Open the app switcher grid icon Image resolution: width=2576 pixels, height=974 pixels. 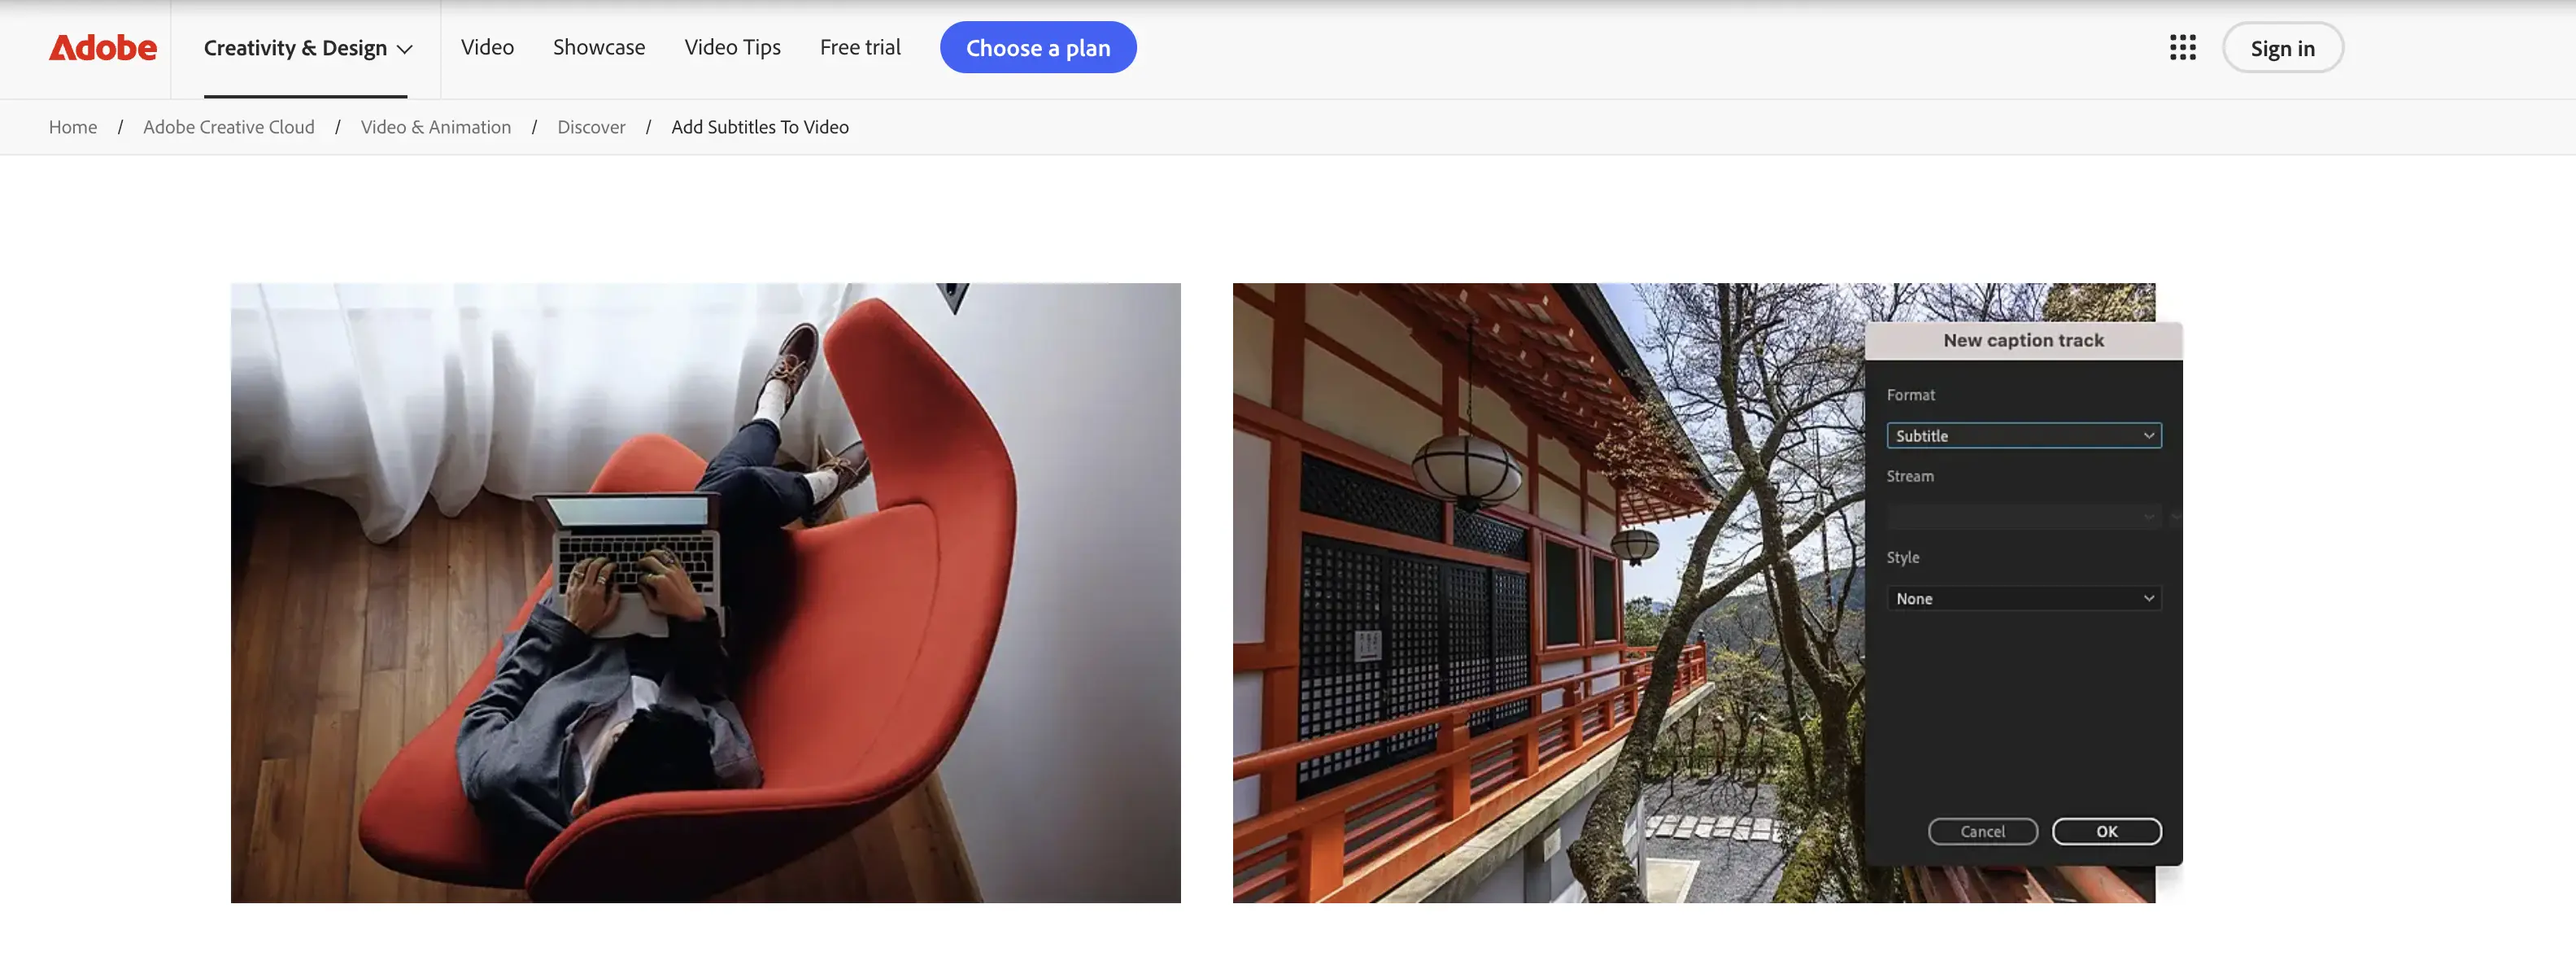pos(2182,48)
